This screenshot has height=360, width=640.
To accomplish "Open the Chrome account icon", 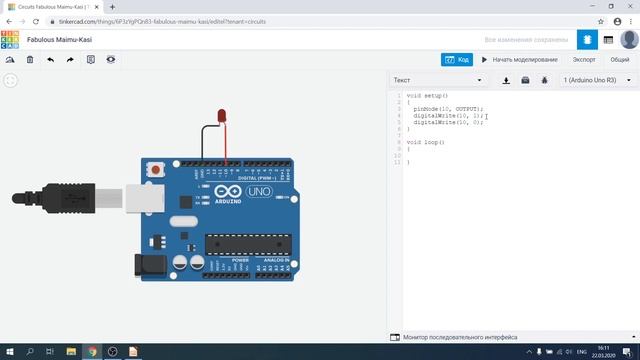I will click(x=617, y=22).
